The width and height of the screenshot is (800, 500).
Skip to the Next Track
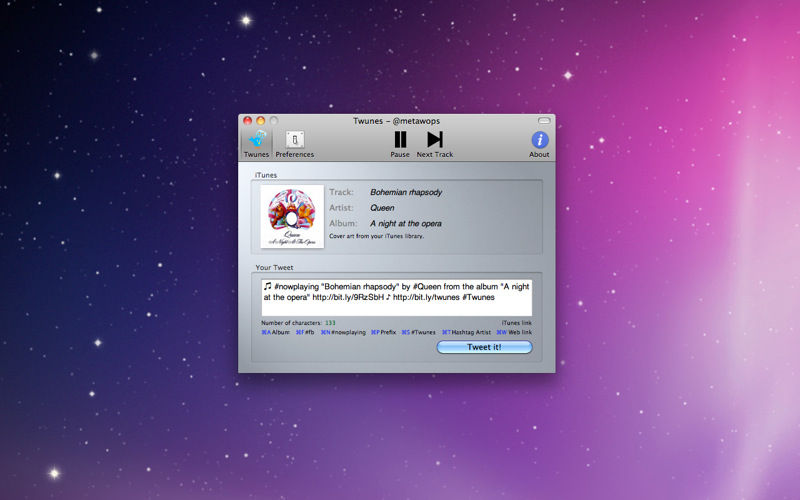pos(435,144)
